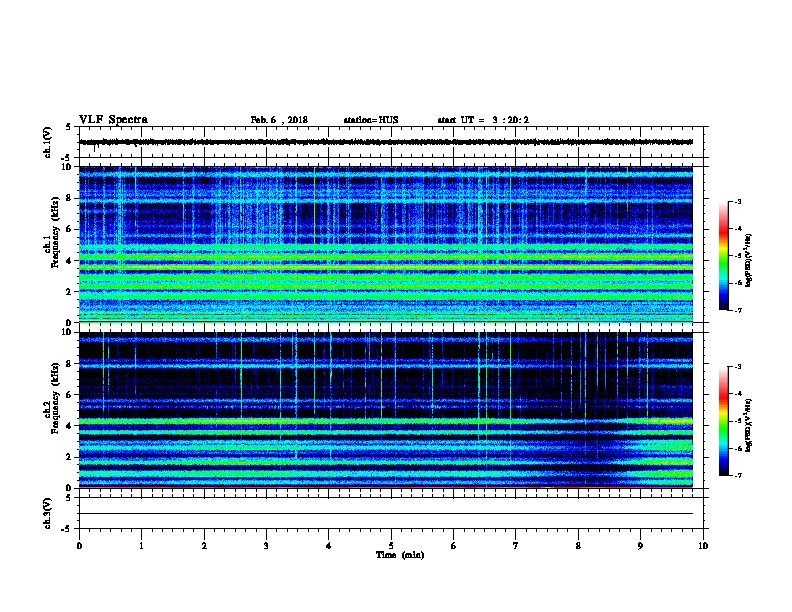792x612 pixels.
Task: Click the "-3" label on ch.1 color bar
Action: pos(738,202)
